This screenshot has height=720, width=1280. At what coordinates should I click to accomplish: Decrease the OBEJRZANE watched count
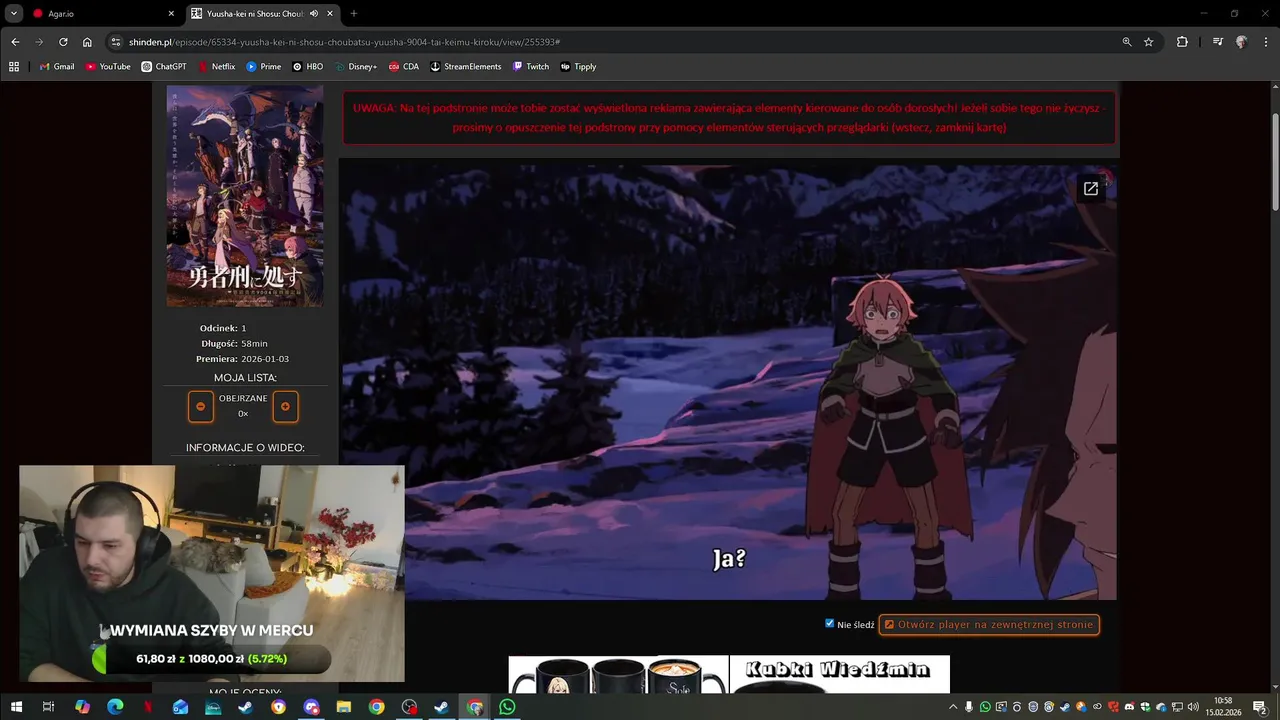200,406
